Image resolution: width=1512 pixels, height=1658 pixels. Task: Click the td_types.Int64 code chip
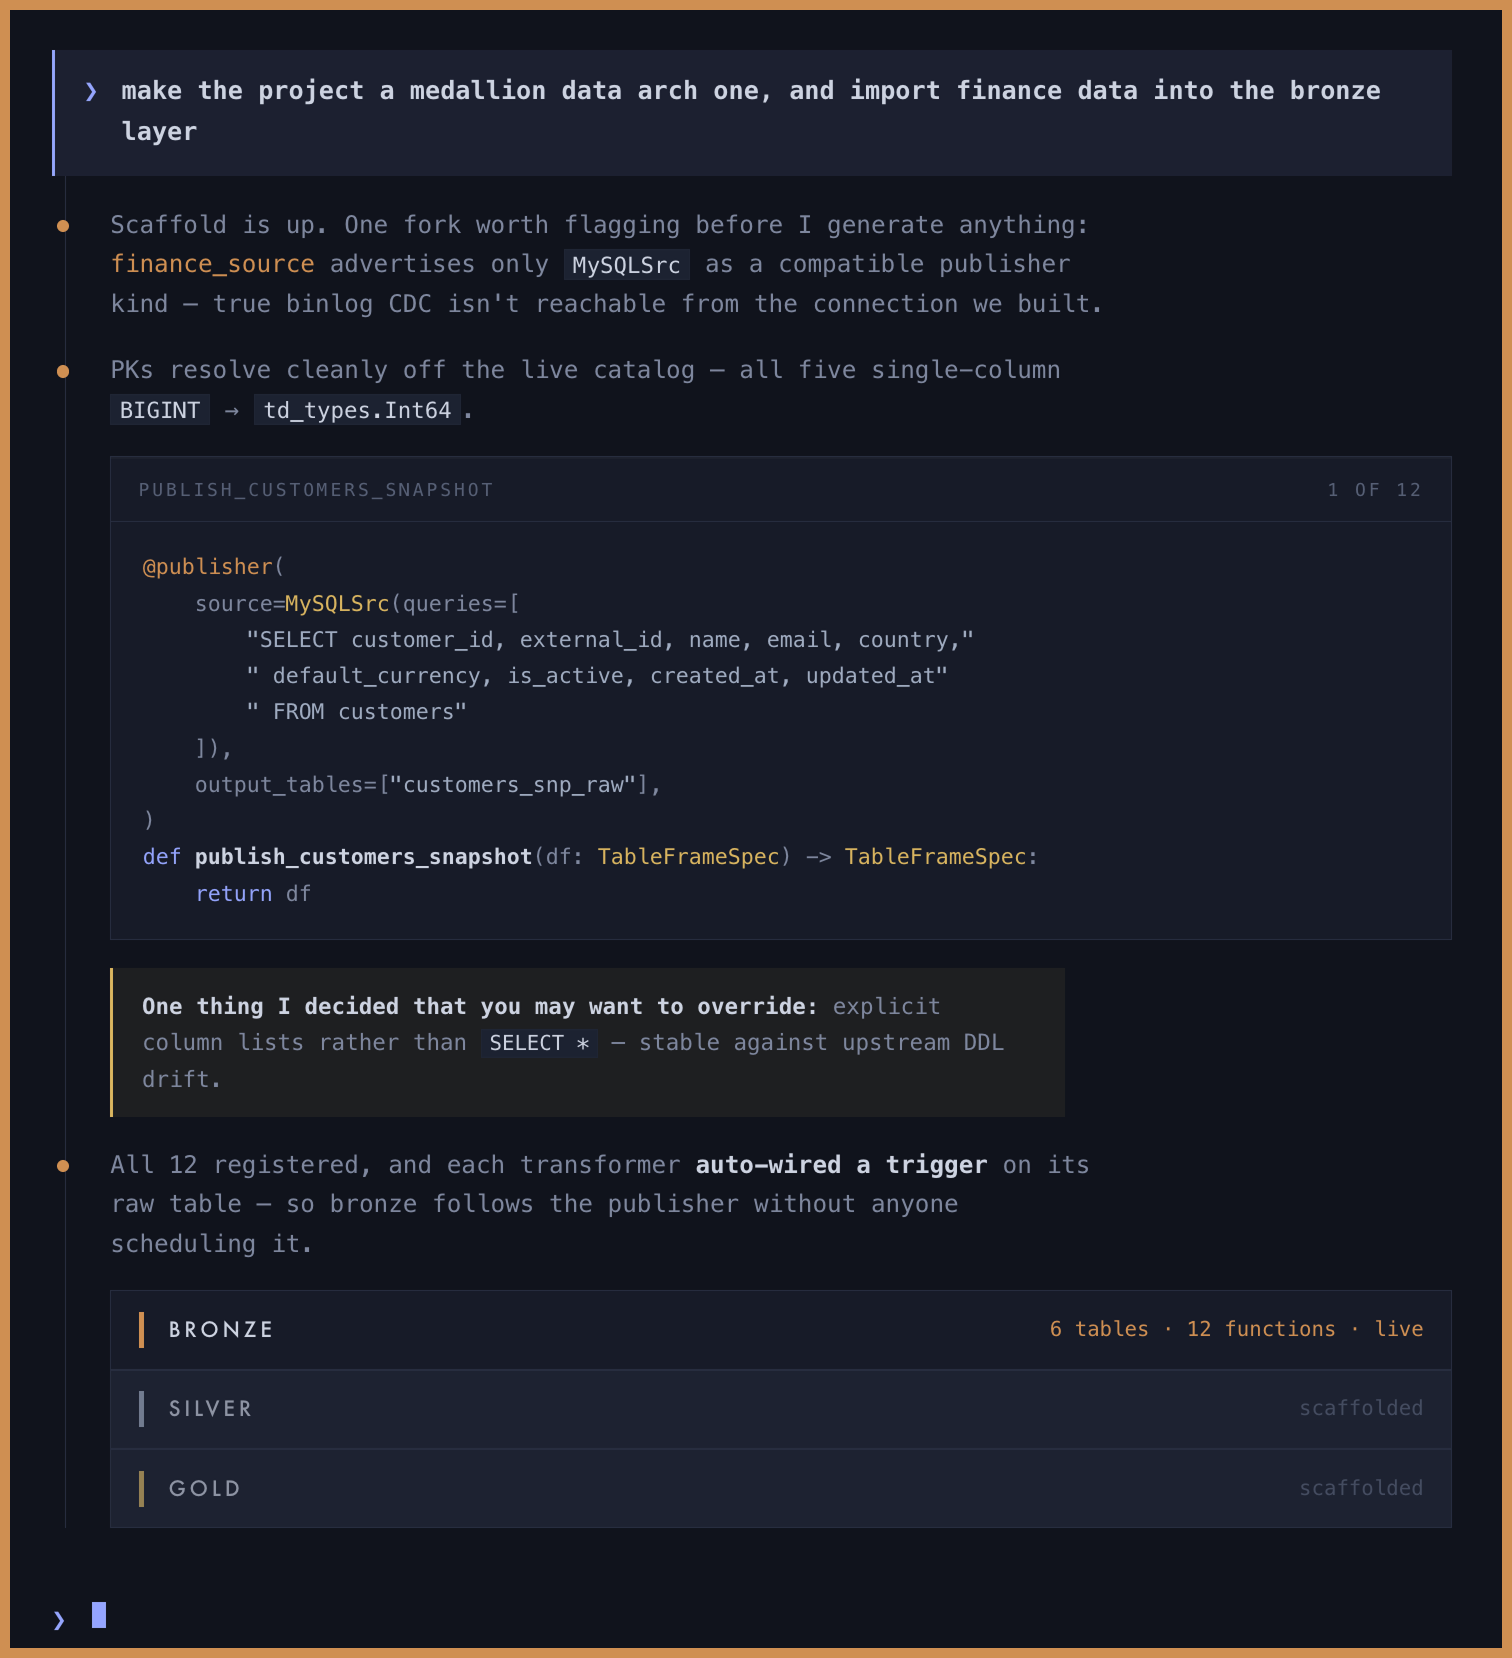coord(357,410)
